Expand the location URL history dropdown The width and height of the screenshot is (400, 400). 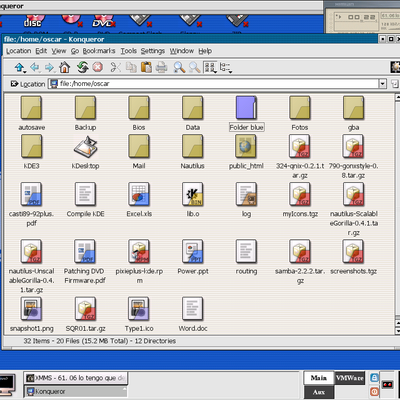click(x=383, y=84)
